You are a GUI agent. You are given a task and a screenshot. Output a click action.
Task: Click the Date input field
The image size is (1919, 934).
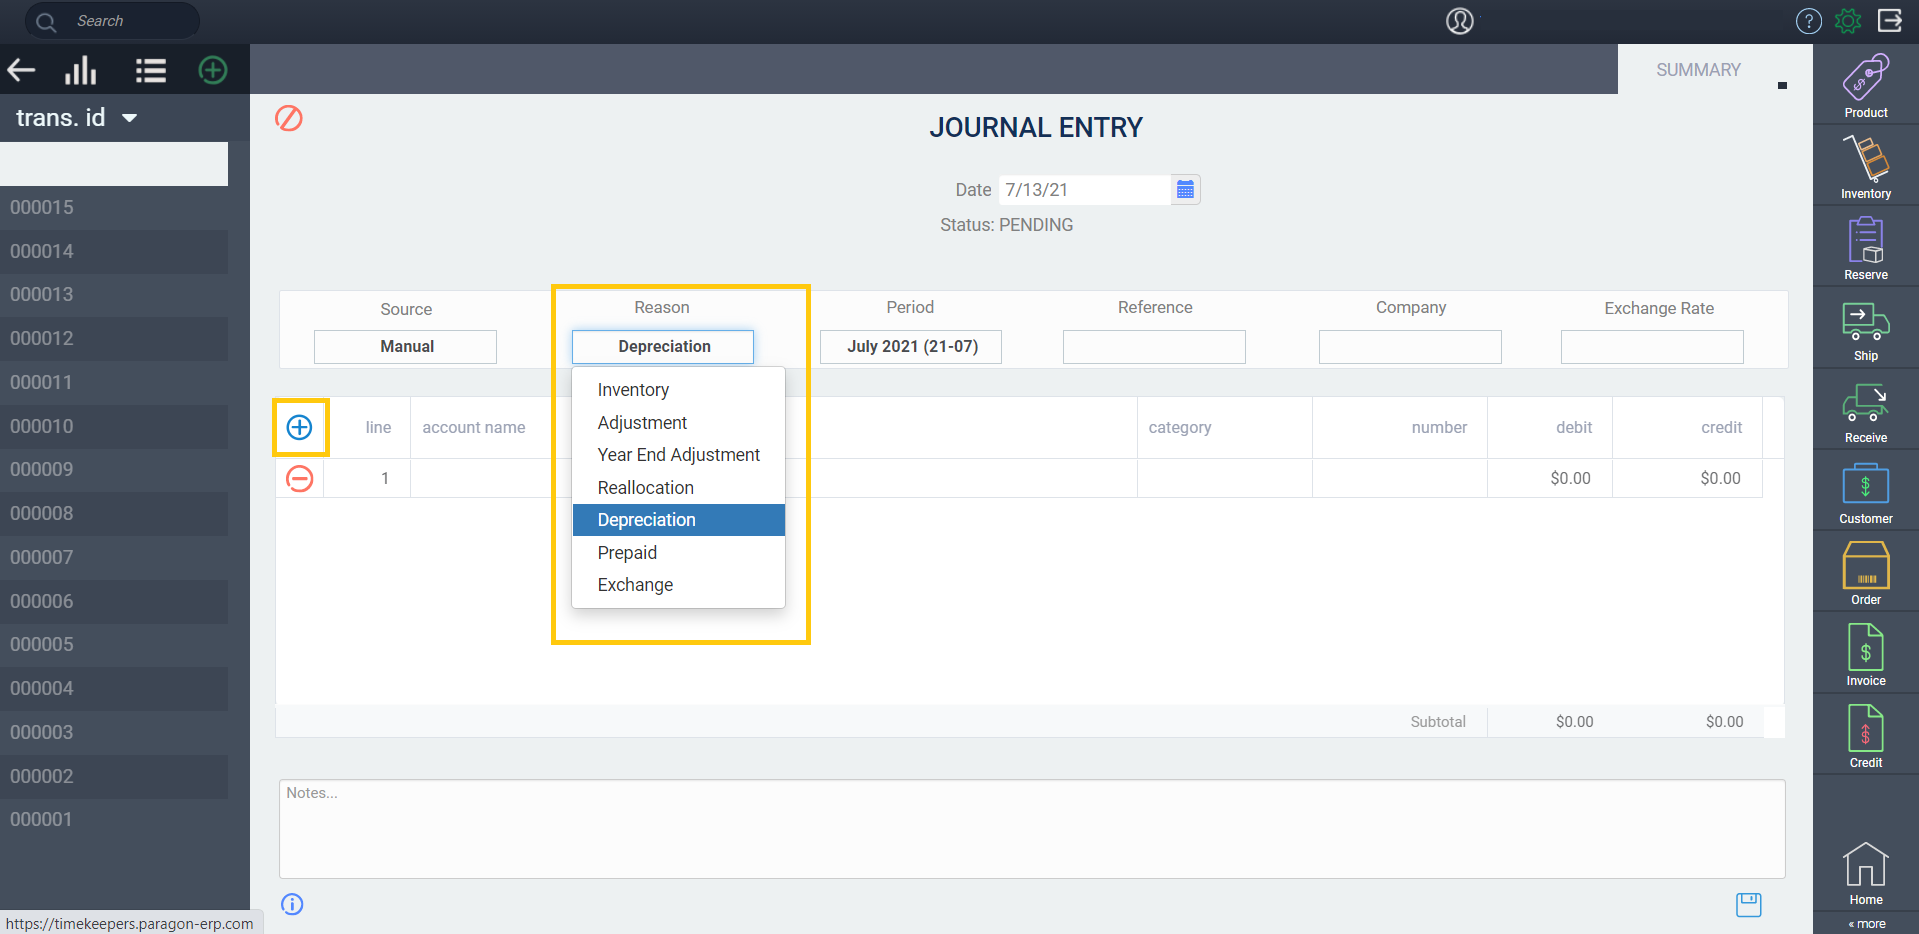(x=1084, y=189)
